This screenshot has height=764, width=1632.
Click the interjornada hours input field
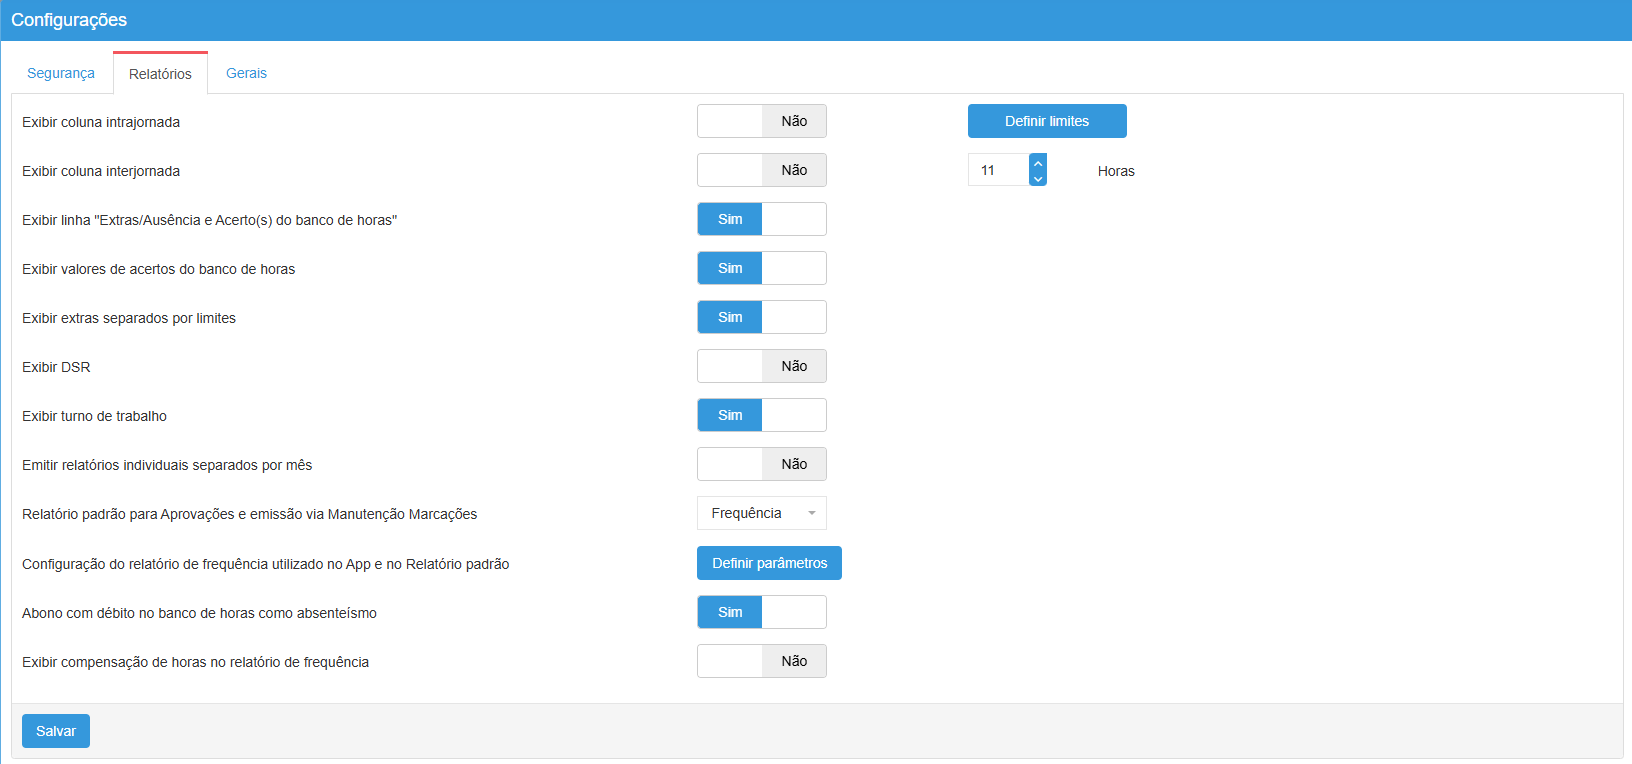point(997,170)
